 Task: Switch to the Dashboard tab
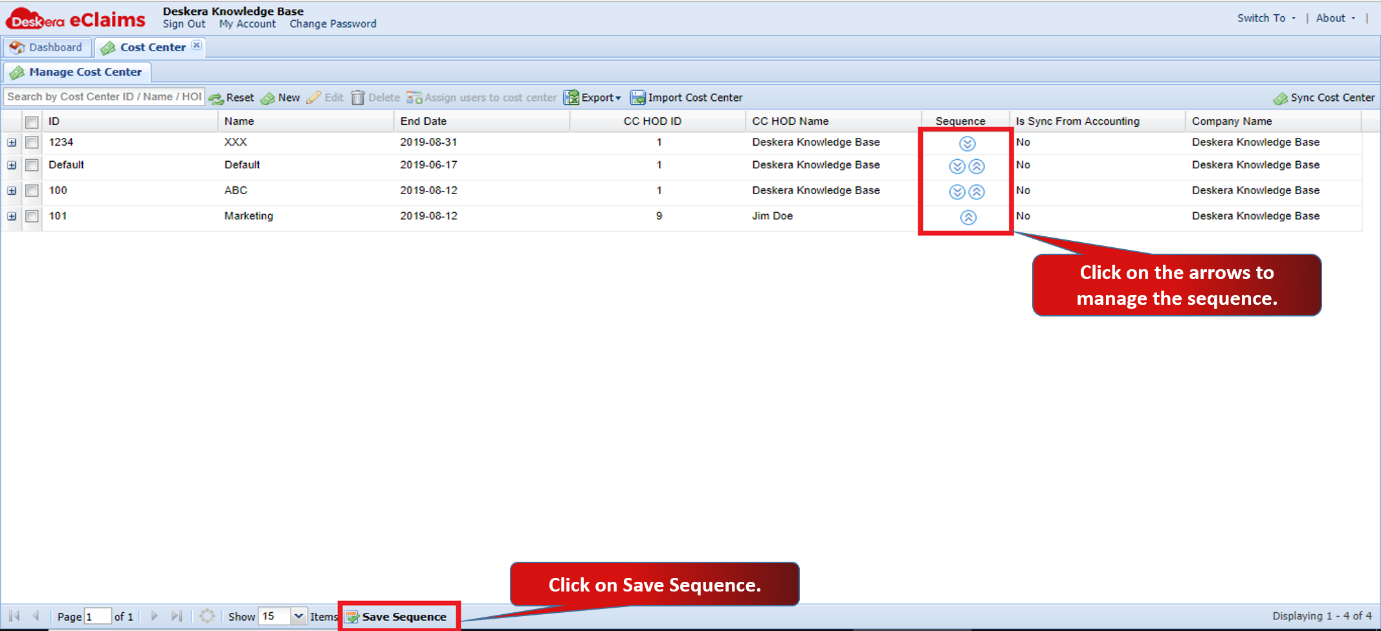tap(47, 47)
